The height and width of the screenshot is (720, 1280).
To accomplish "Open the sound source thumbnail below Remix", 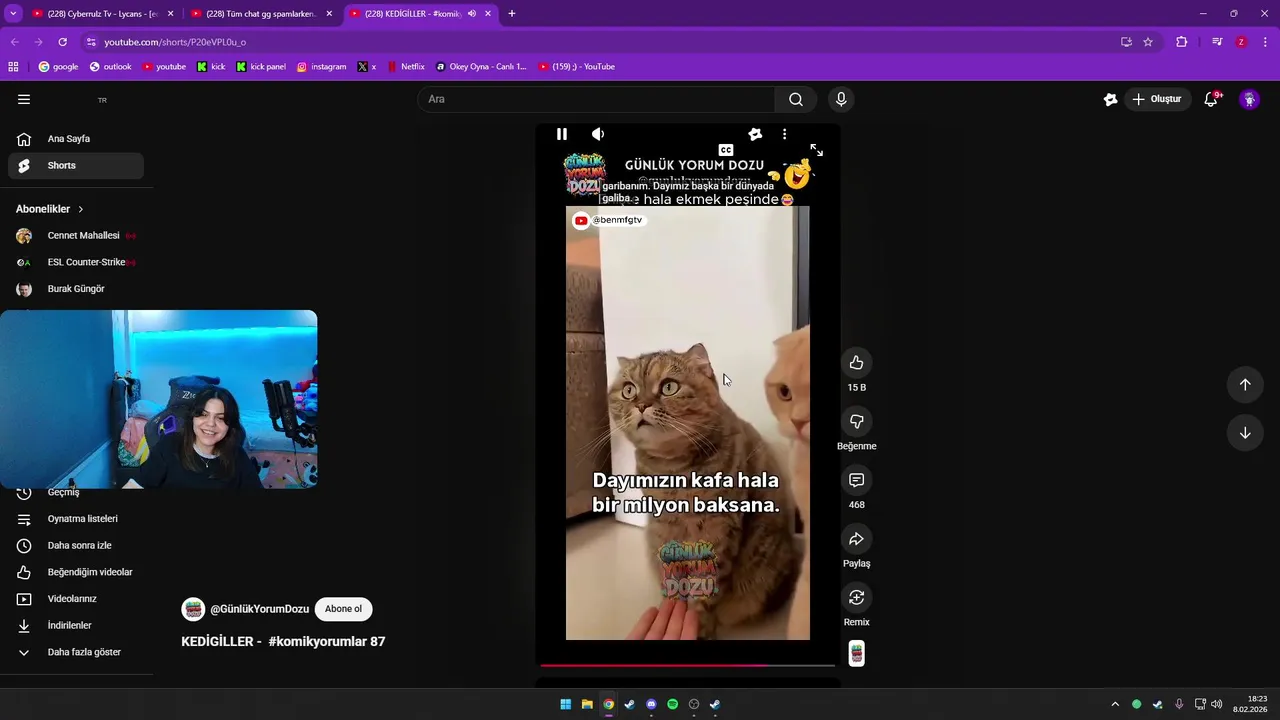I will click(857, 653).
